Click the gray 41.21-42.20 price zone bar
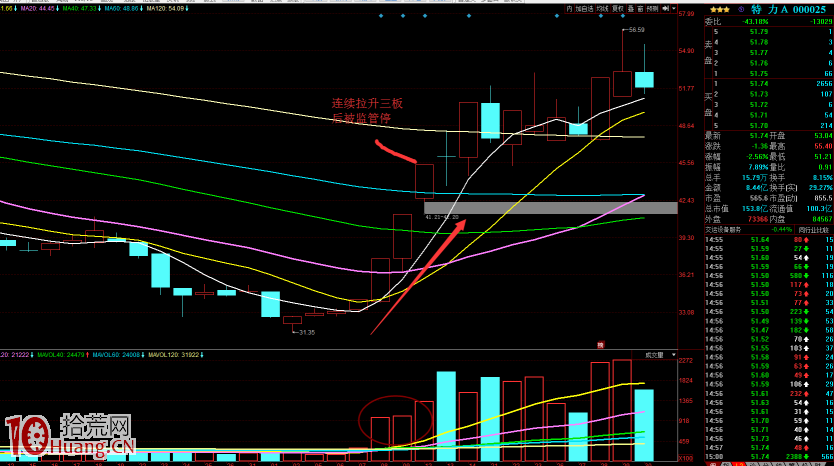 coord(551,207)
